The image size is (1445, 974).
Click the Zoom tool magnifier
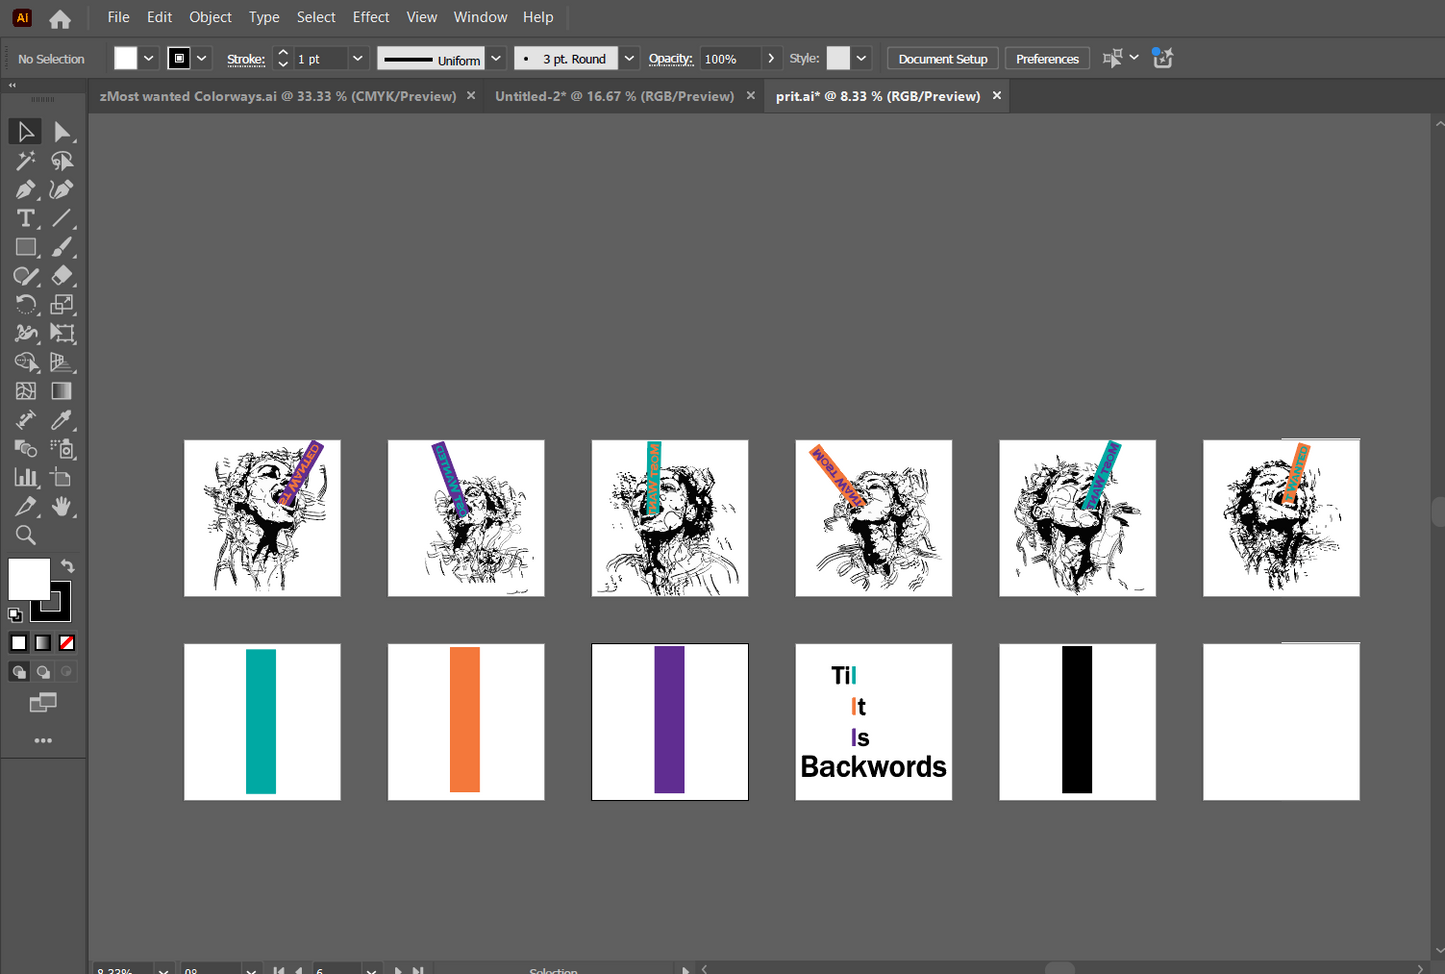click(x=25, y=535)
